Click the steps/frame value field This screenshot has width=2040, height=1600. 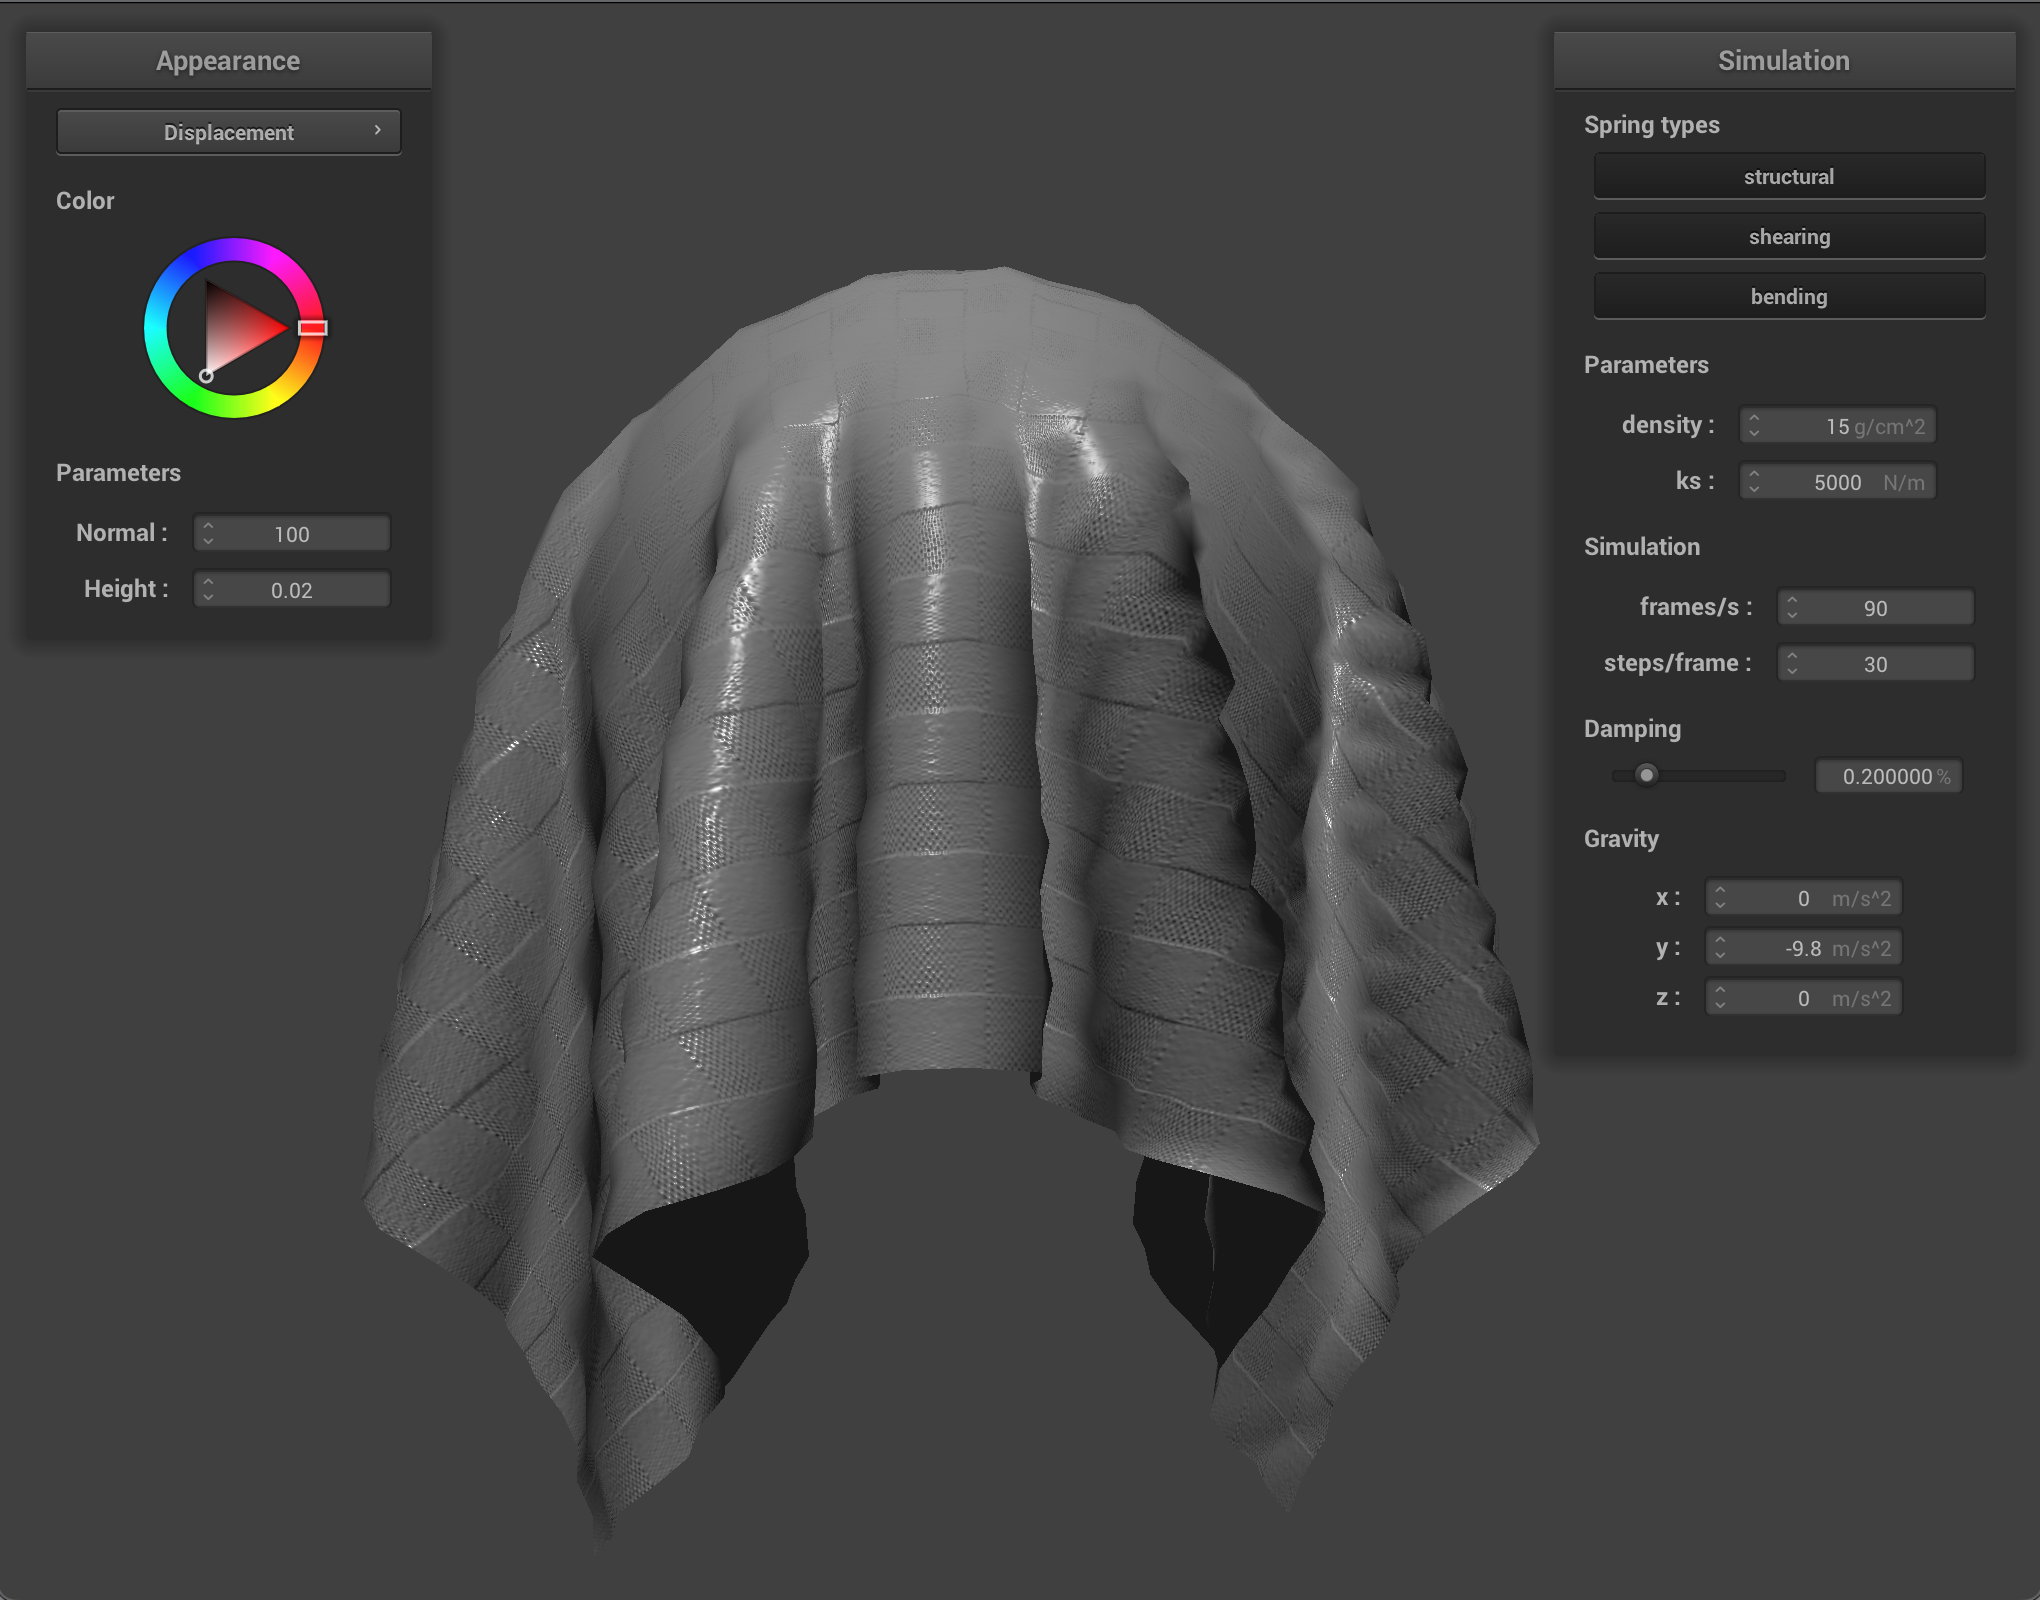[1876, 663]
